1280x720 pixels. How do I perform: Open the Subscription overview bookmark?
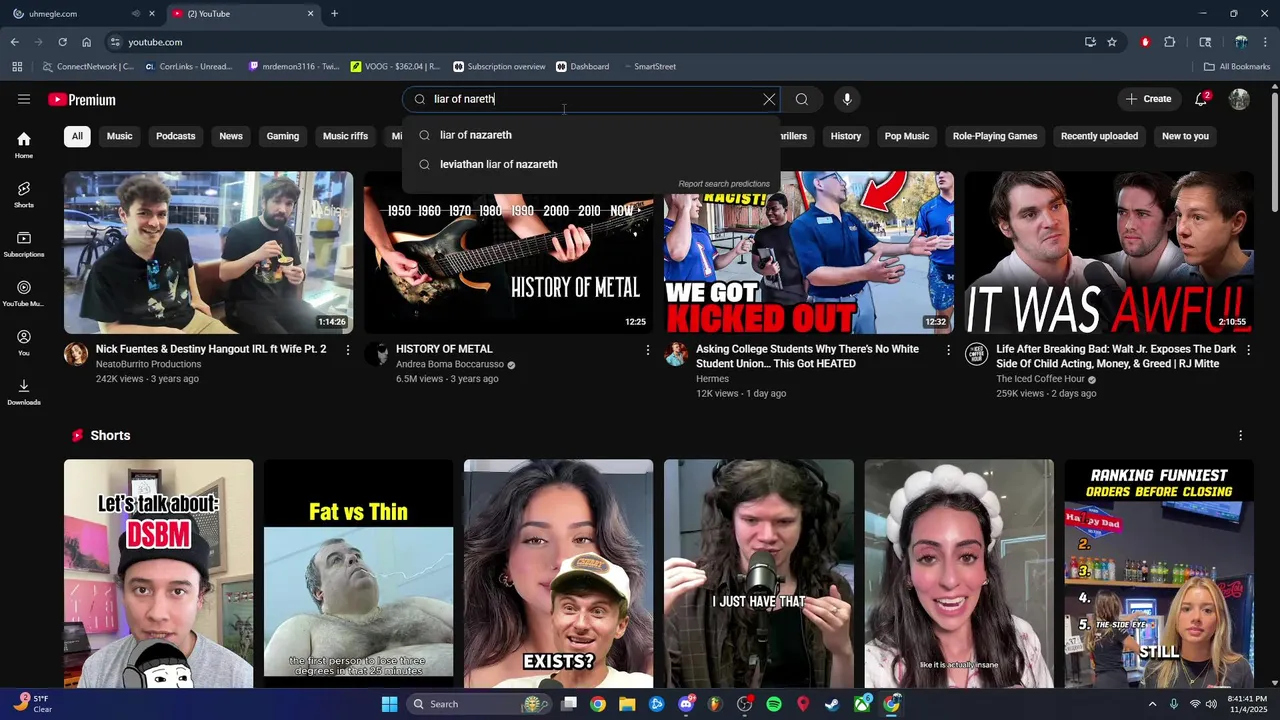(499, 66)
